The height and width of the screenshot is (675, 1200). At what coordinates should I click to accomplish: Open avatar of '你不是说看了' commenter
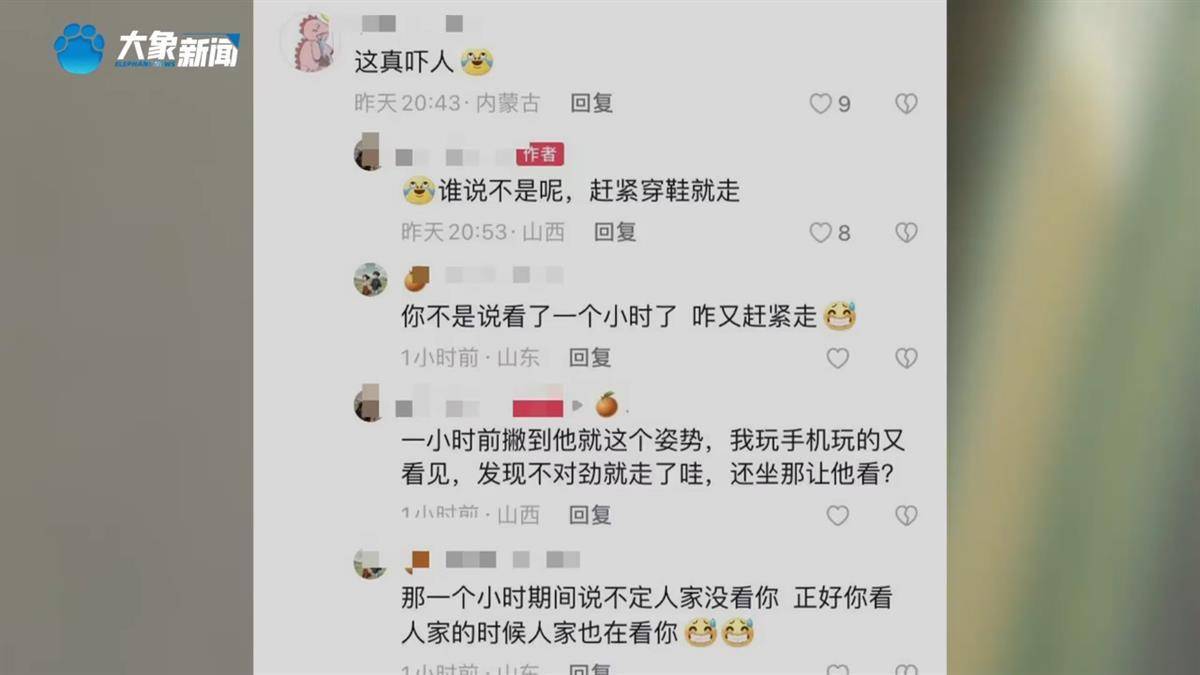point(370,279)
